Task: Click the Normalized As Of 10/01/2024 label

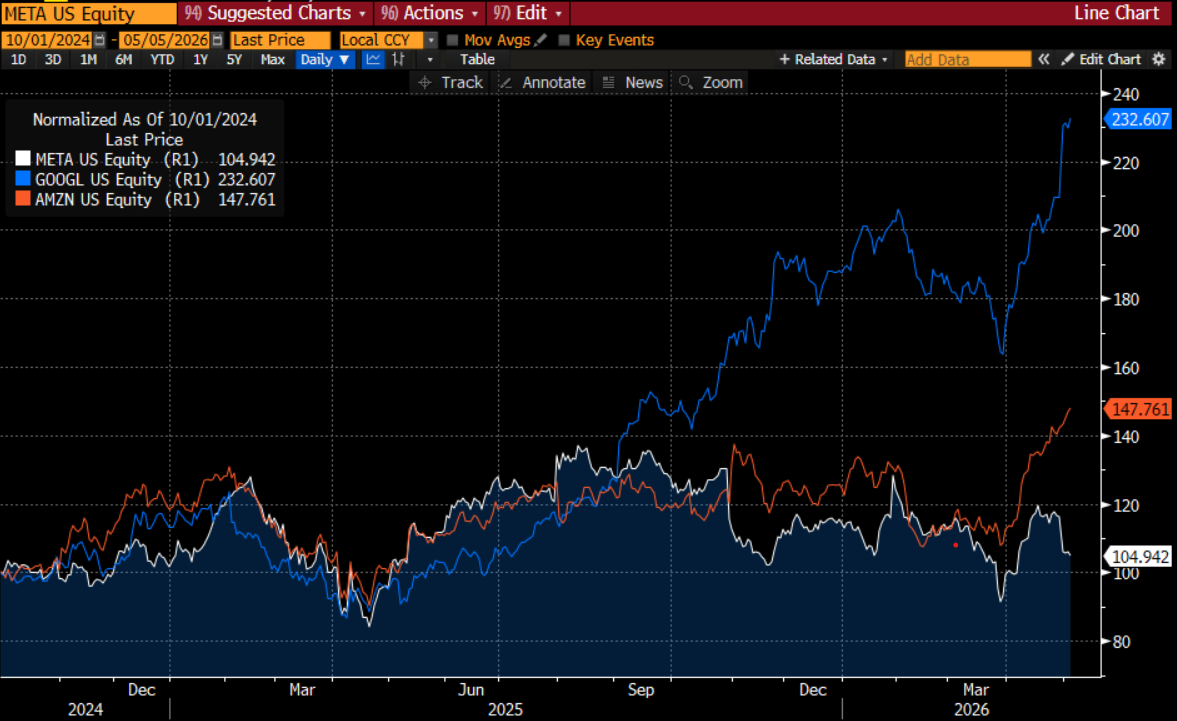Action: click(x=145, y=119)
